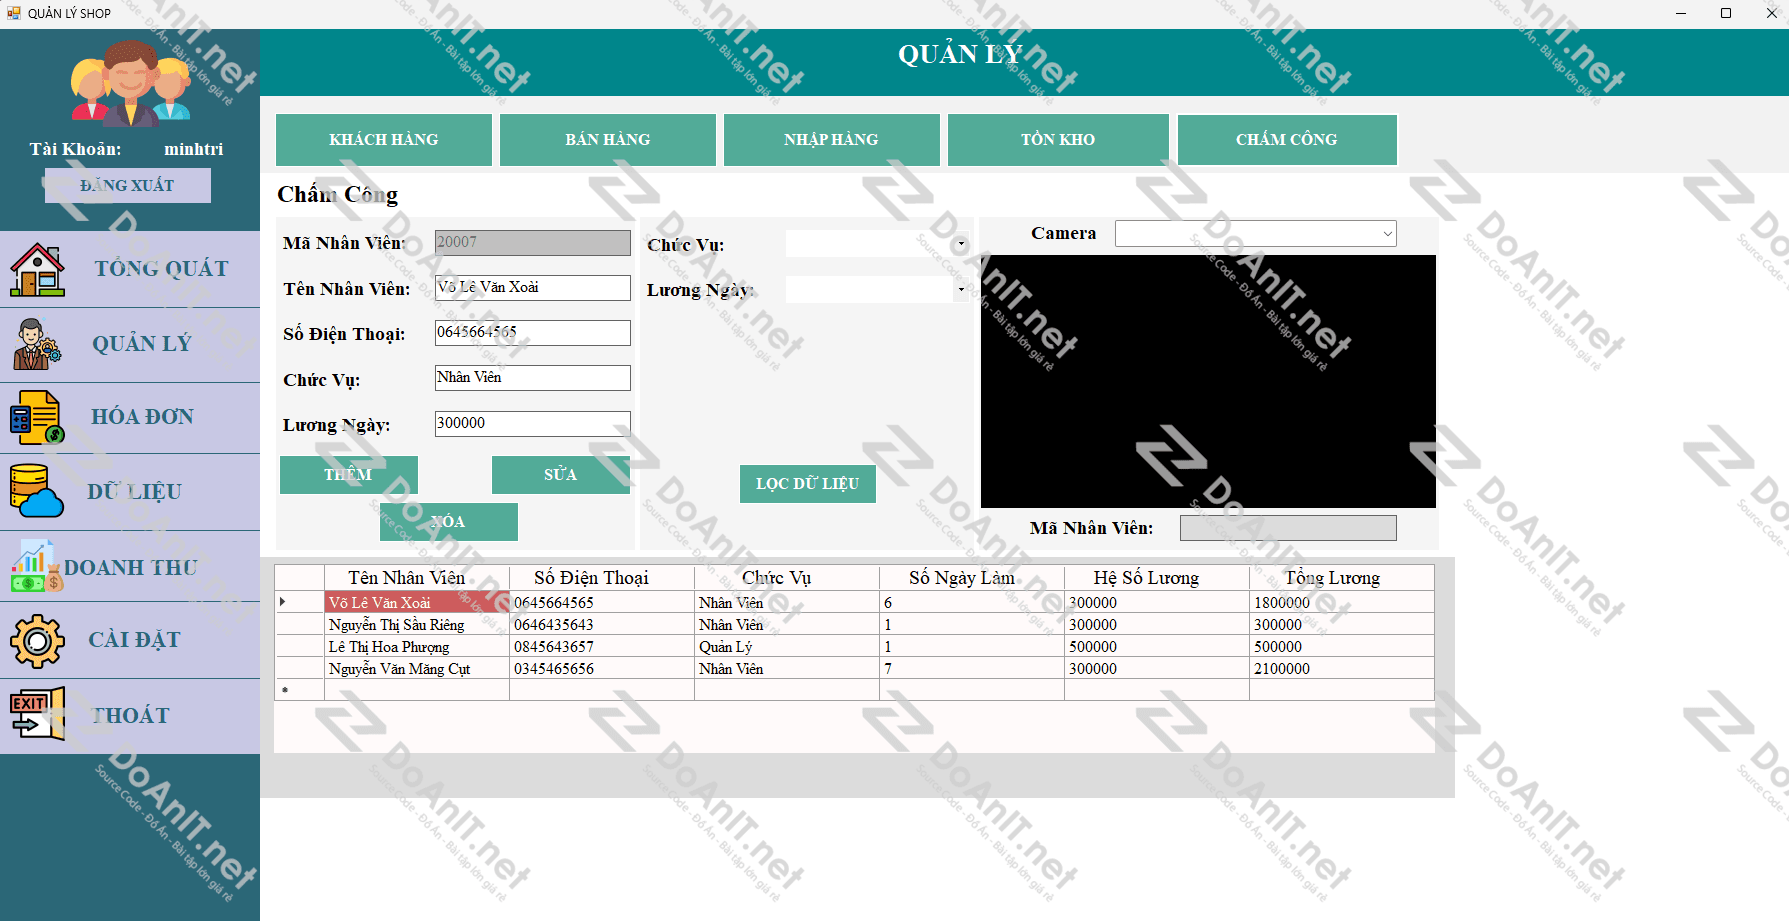Select the Nguyễn Văn Măng Cụt cell
1789x921 pixels.
point(417,669)
